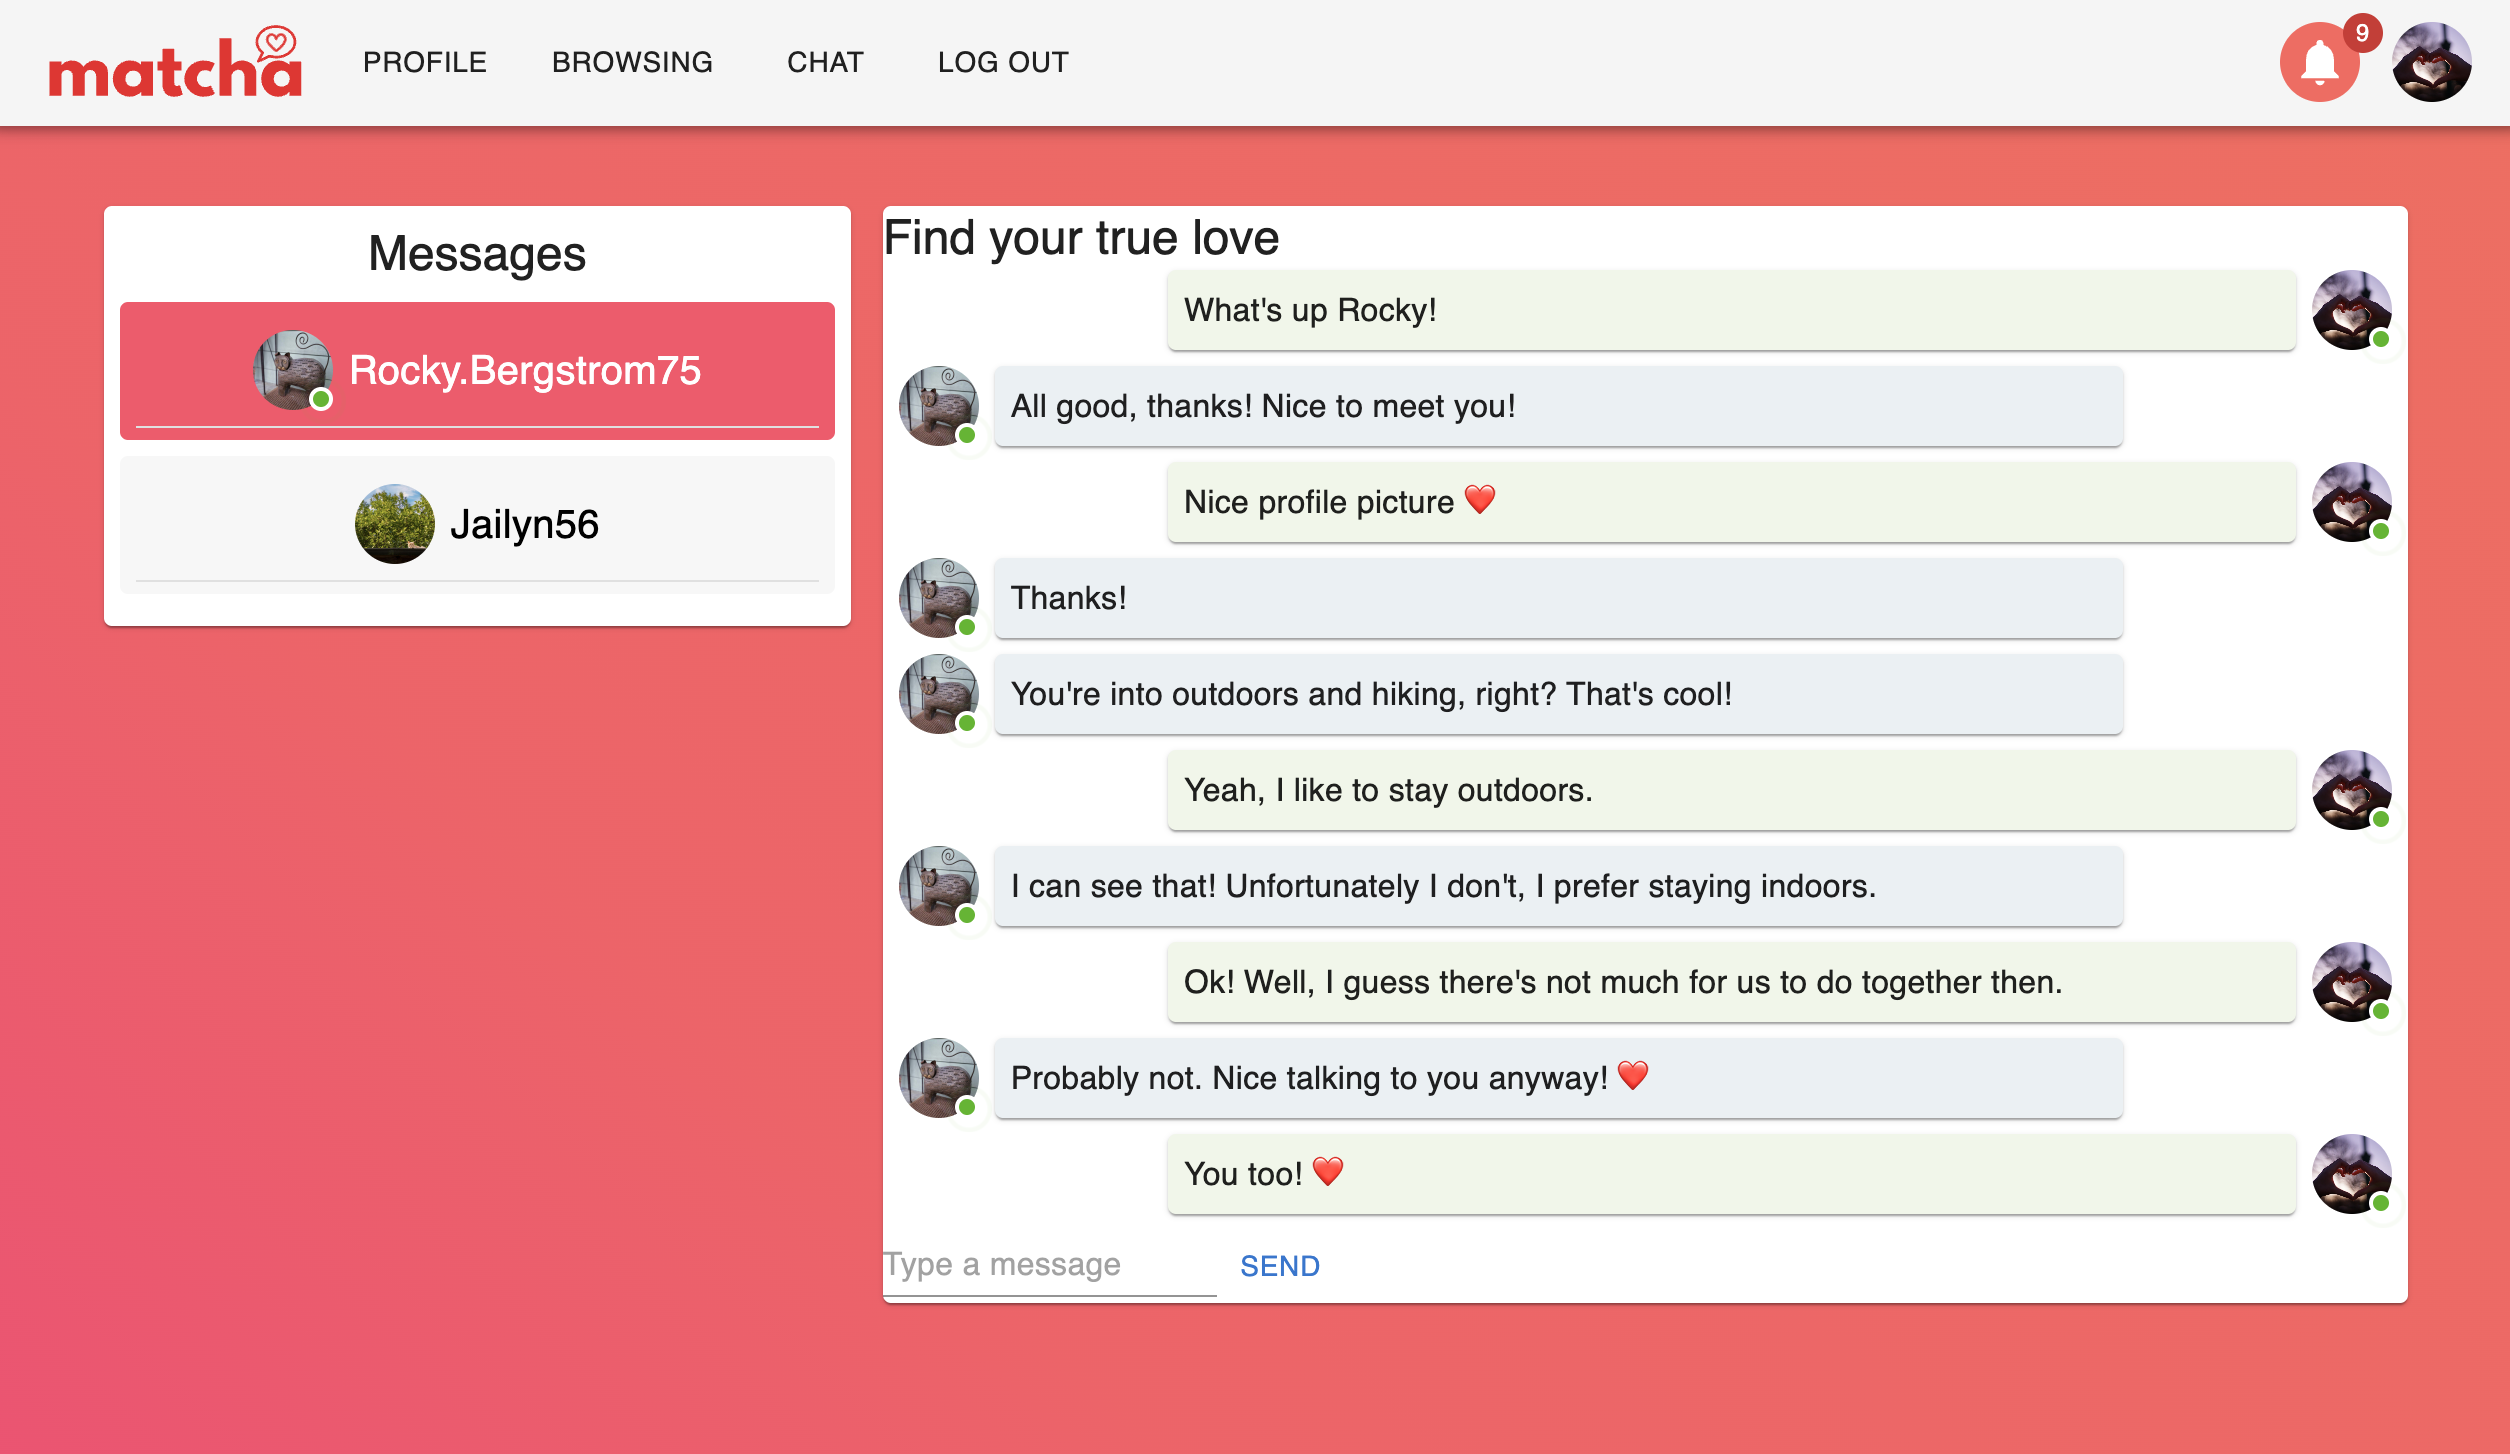Click the notification bell icon
Image resolution: width=2510 pixels, height=1454 pixels.
pyautogui.click(x=2319, y=63)
